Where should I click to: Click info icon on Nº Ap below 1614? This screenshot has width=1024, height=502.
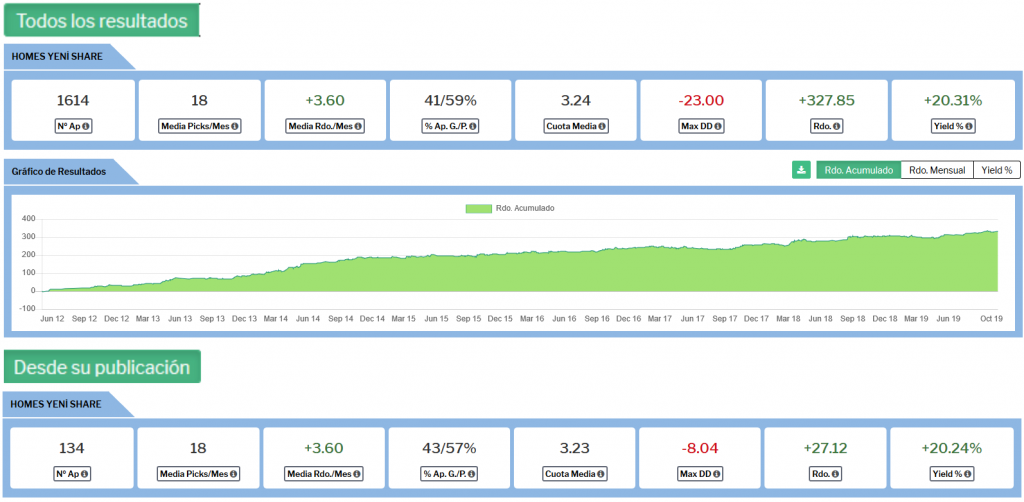click(x=86, y=127)
